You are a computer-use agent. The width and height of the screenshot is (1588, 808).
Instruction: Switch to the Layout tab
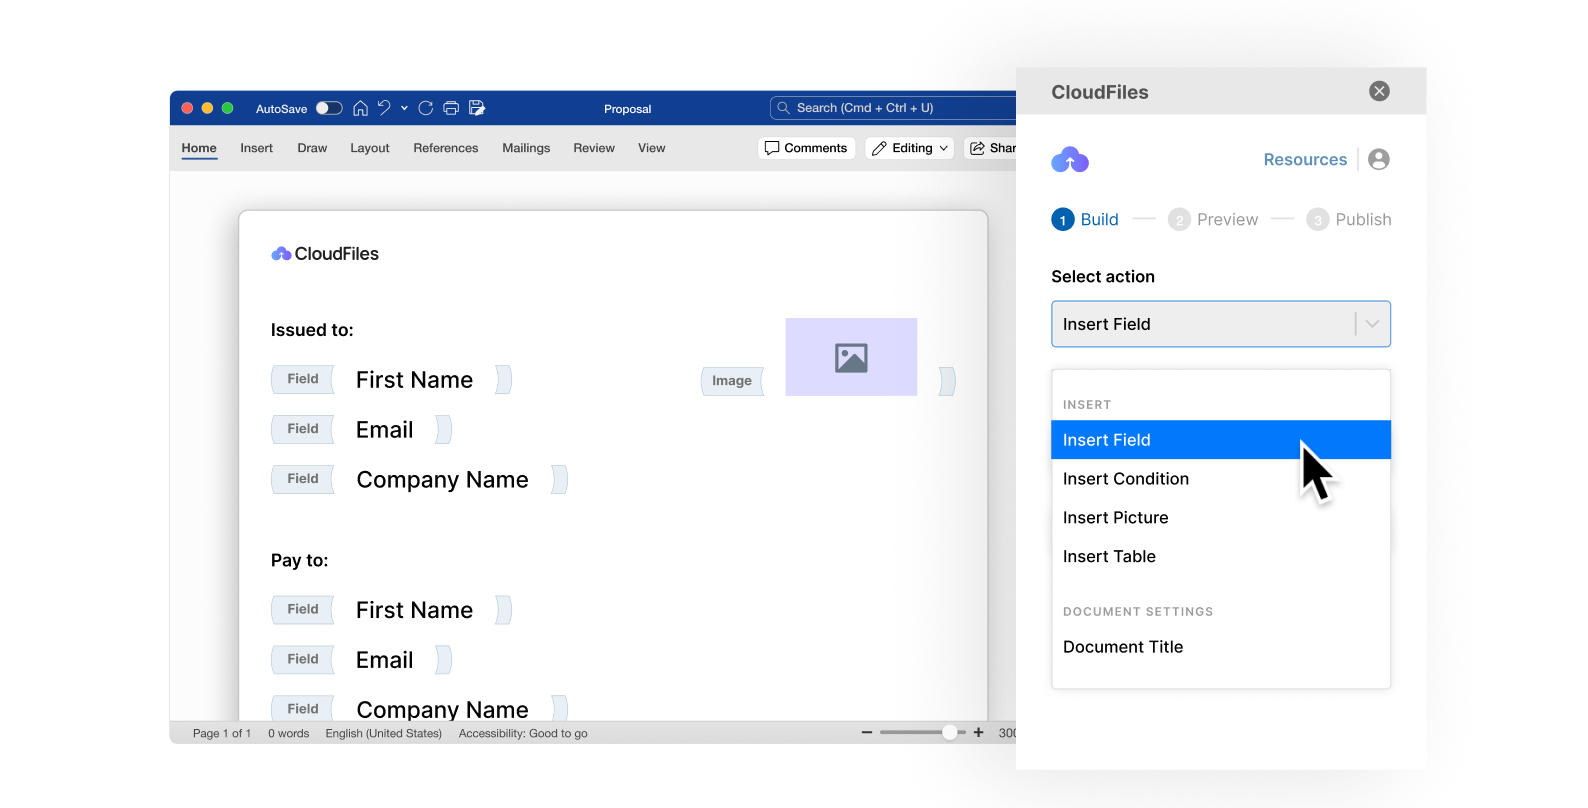(x=370, y=148)
